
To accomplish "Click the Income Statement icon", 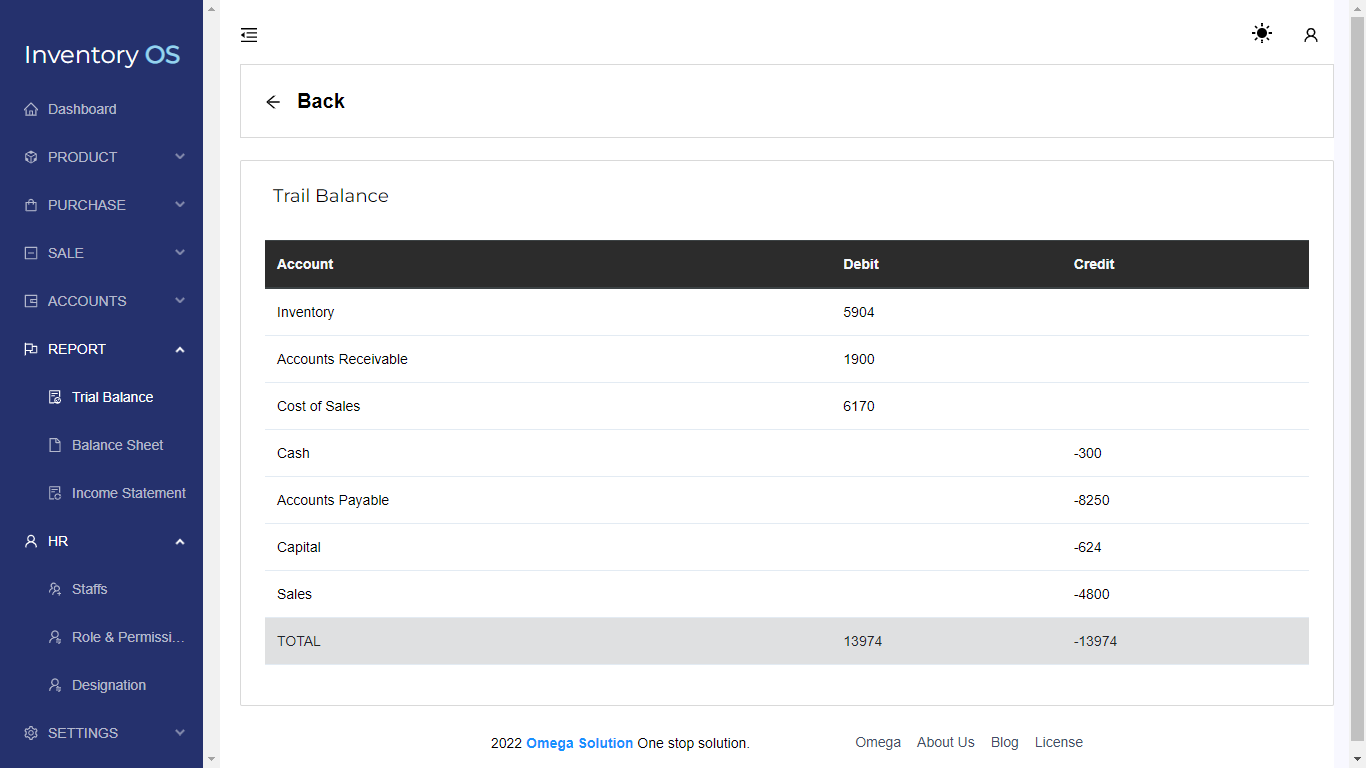I will click(x=54, y=493).
